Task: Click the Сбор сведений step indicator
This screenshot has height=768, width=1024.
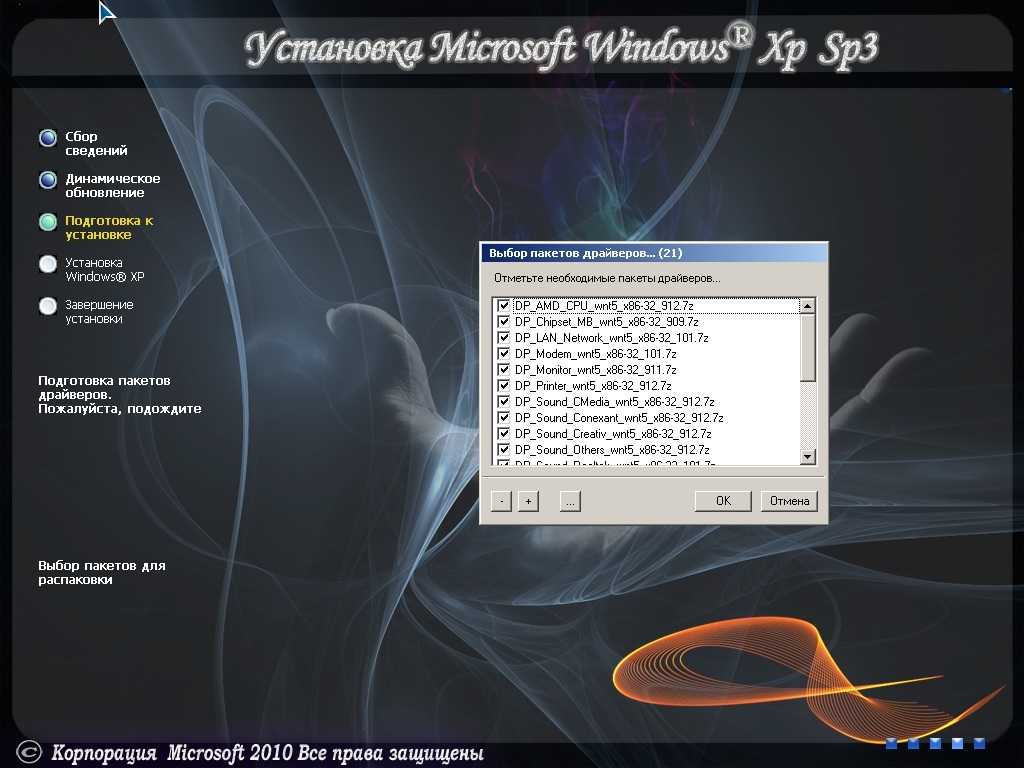Action: tap(48, 138)
